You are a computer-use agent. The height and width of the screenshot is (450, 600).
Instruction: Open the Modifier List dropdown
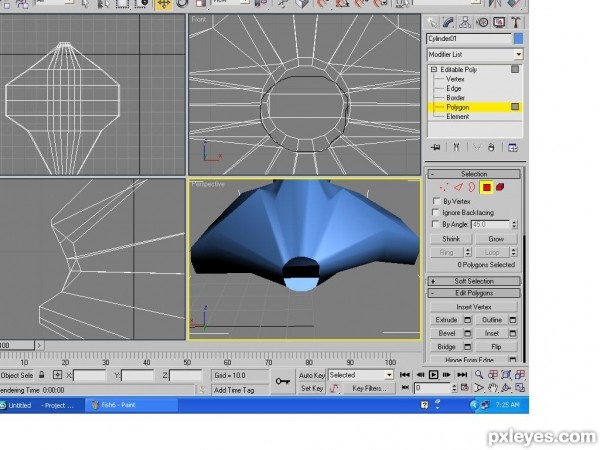pyautogui.click(x=475, y=54)
